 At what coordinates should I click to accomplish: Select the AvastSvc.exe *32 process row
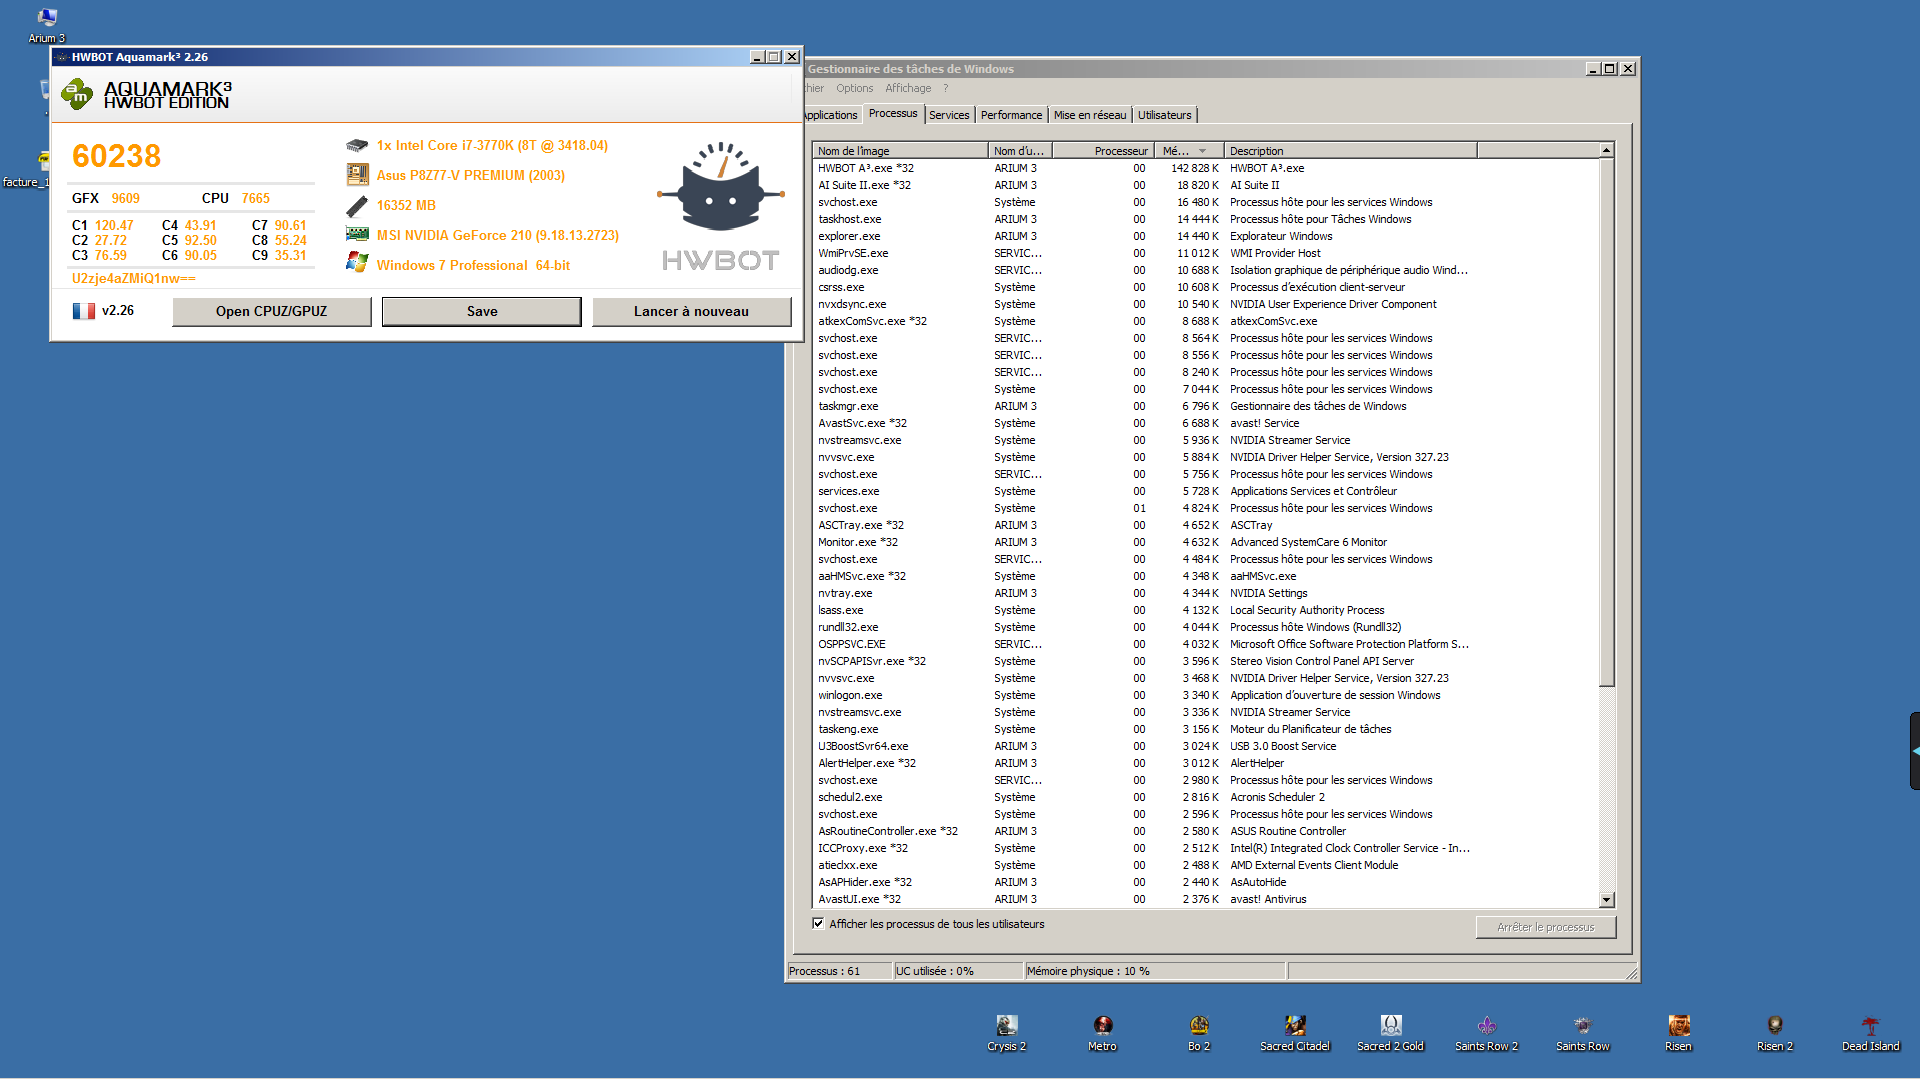click(1205, 423)
